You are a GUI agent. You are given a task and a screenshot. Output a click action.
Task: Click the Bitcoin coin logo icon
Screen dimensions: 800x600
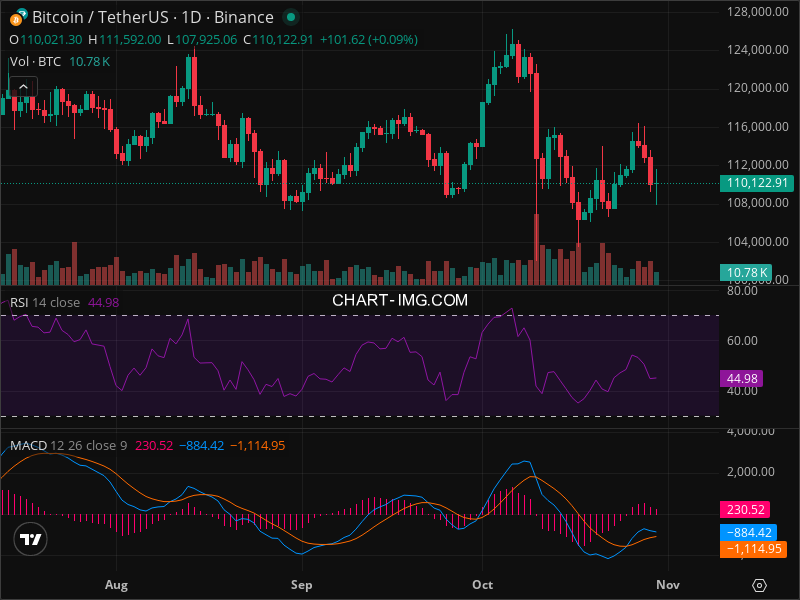17,18
